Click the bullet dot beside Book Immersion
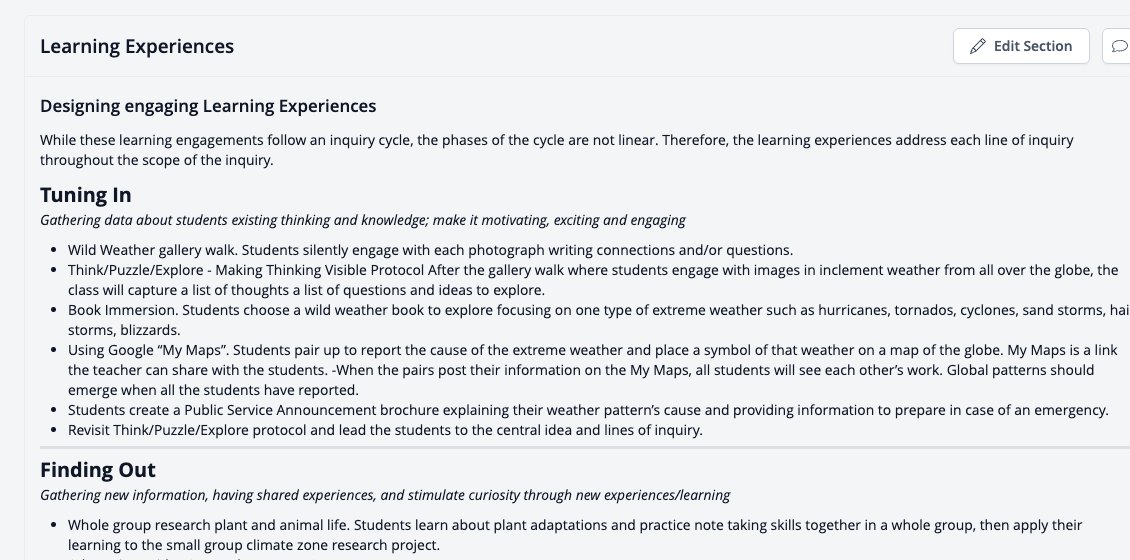Image resolution: width=1130 pixels, height=560 pixels. click(x=54, y=311)
